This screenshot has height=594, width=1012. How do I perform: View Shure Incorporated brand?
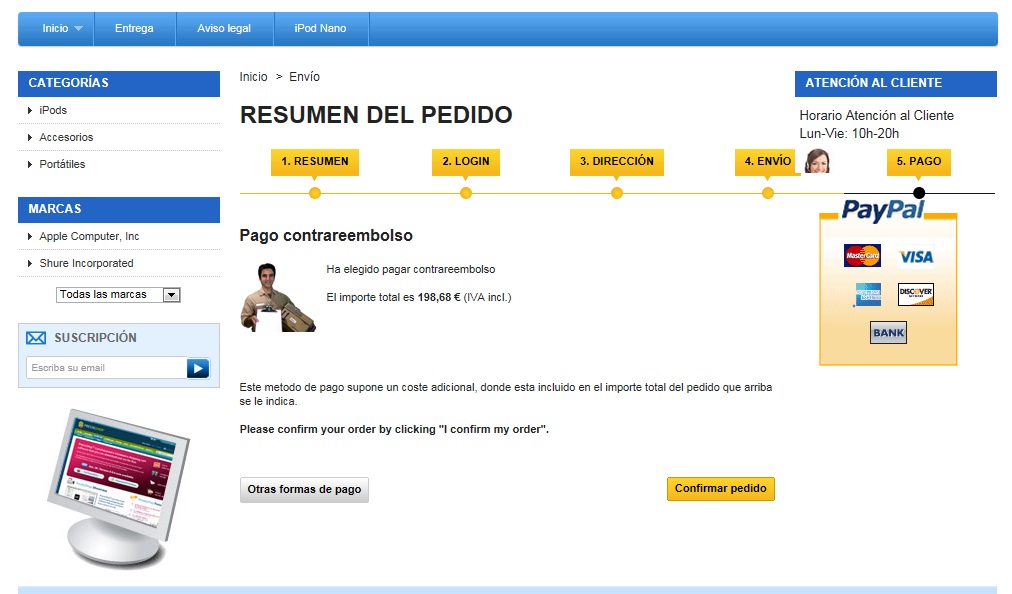[86, 263]
